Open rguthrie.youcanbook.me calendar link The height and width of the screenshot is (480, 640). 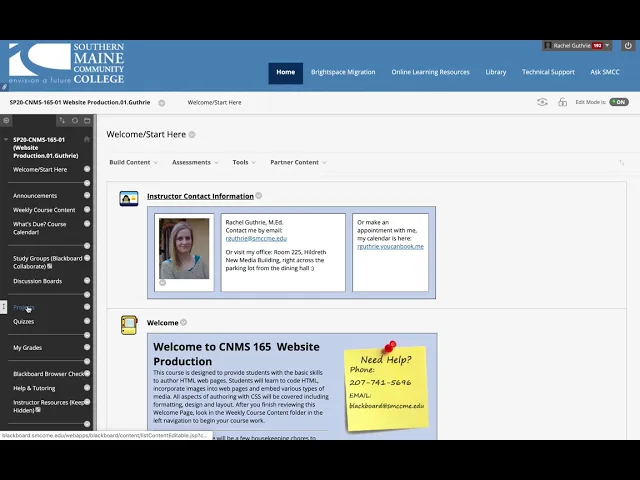(390, 247)
